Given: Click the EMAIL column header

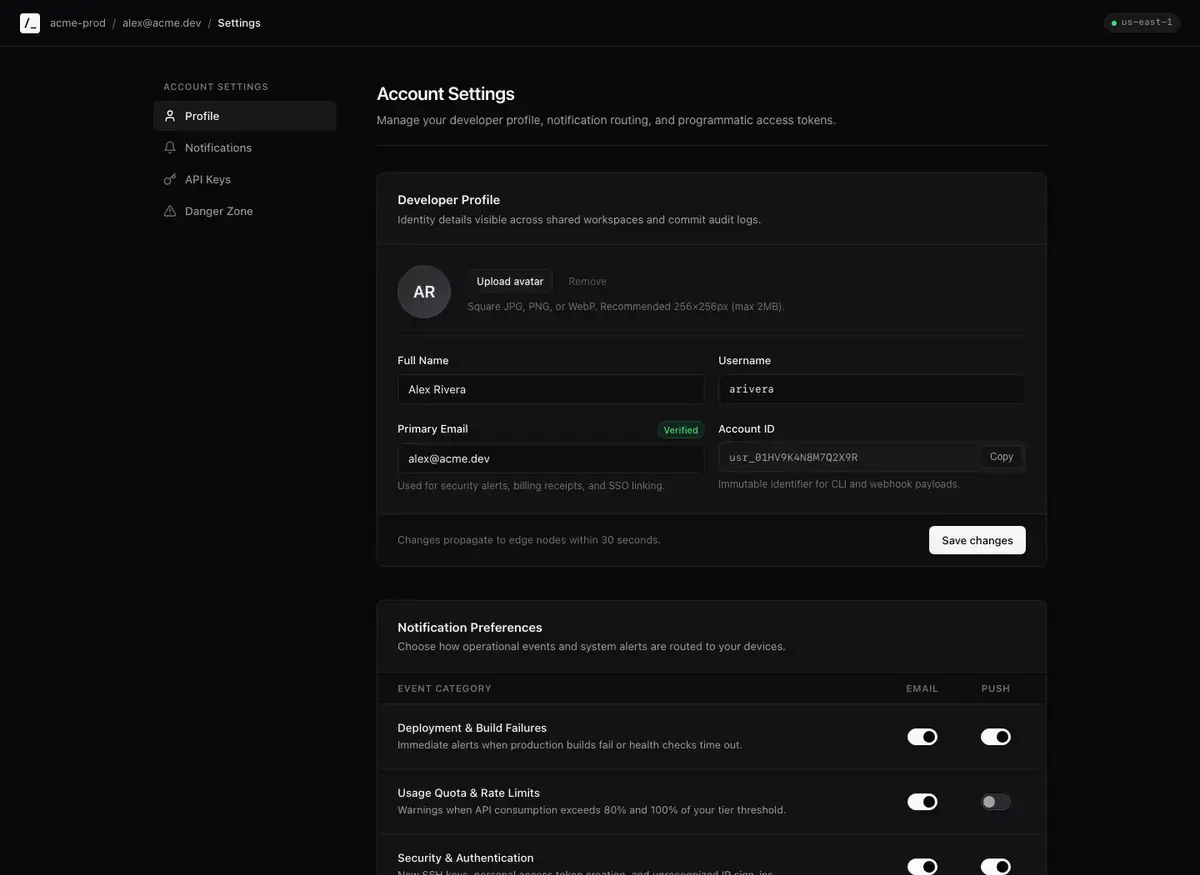Looking at the screenshot, I should pos(922,689).
